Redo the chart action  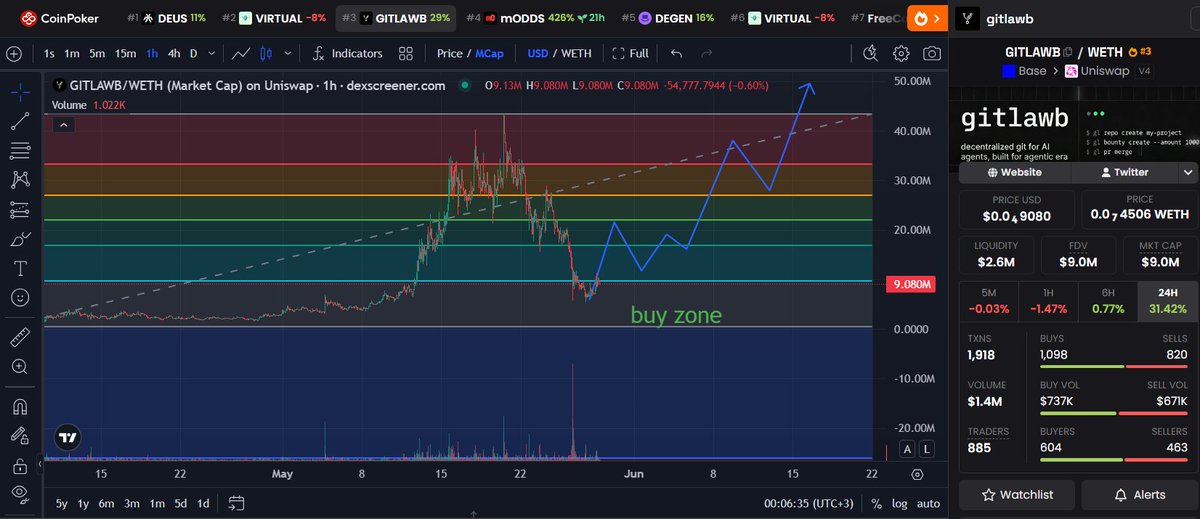[x=707, y=53]
